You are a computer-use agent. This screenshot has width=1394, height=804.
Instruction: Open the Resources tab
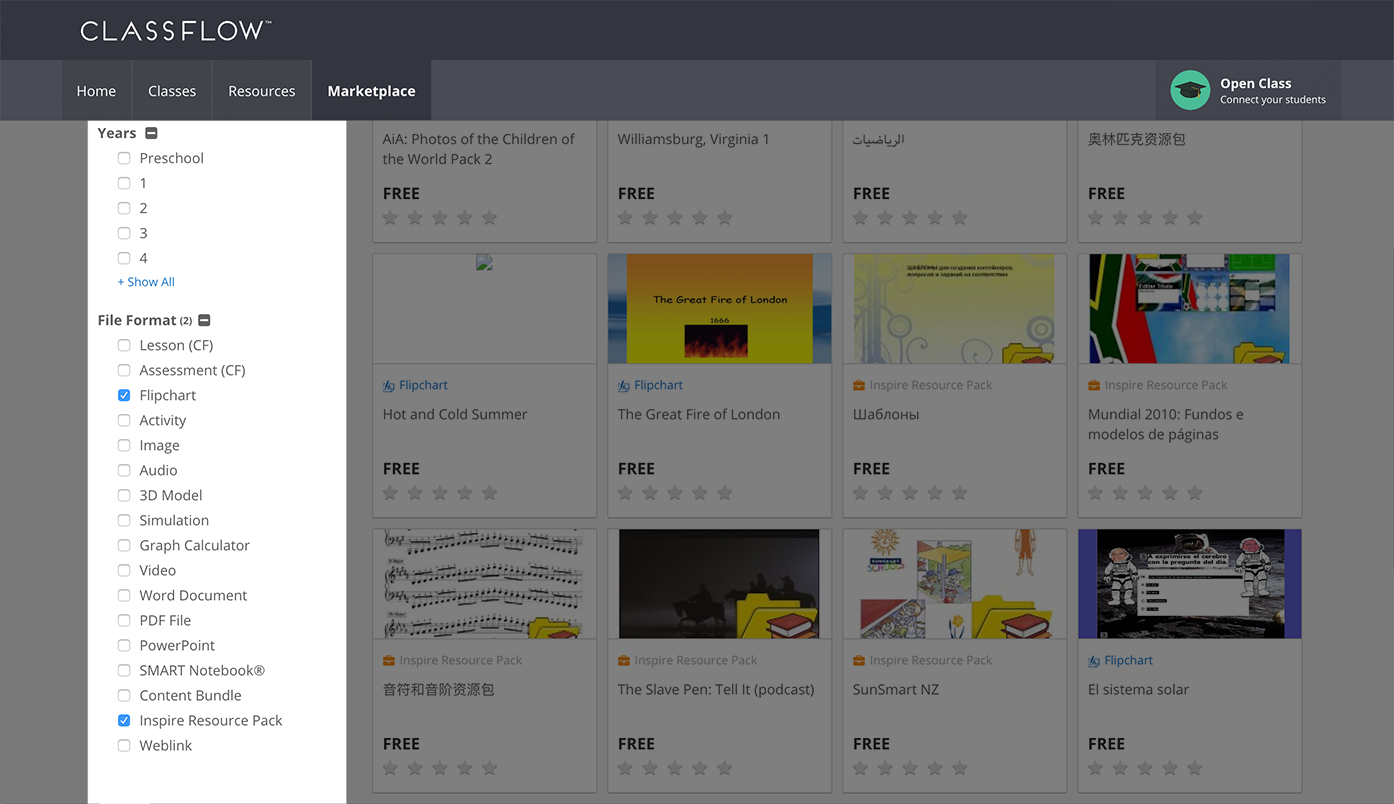point(261,89)
